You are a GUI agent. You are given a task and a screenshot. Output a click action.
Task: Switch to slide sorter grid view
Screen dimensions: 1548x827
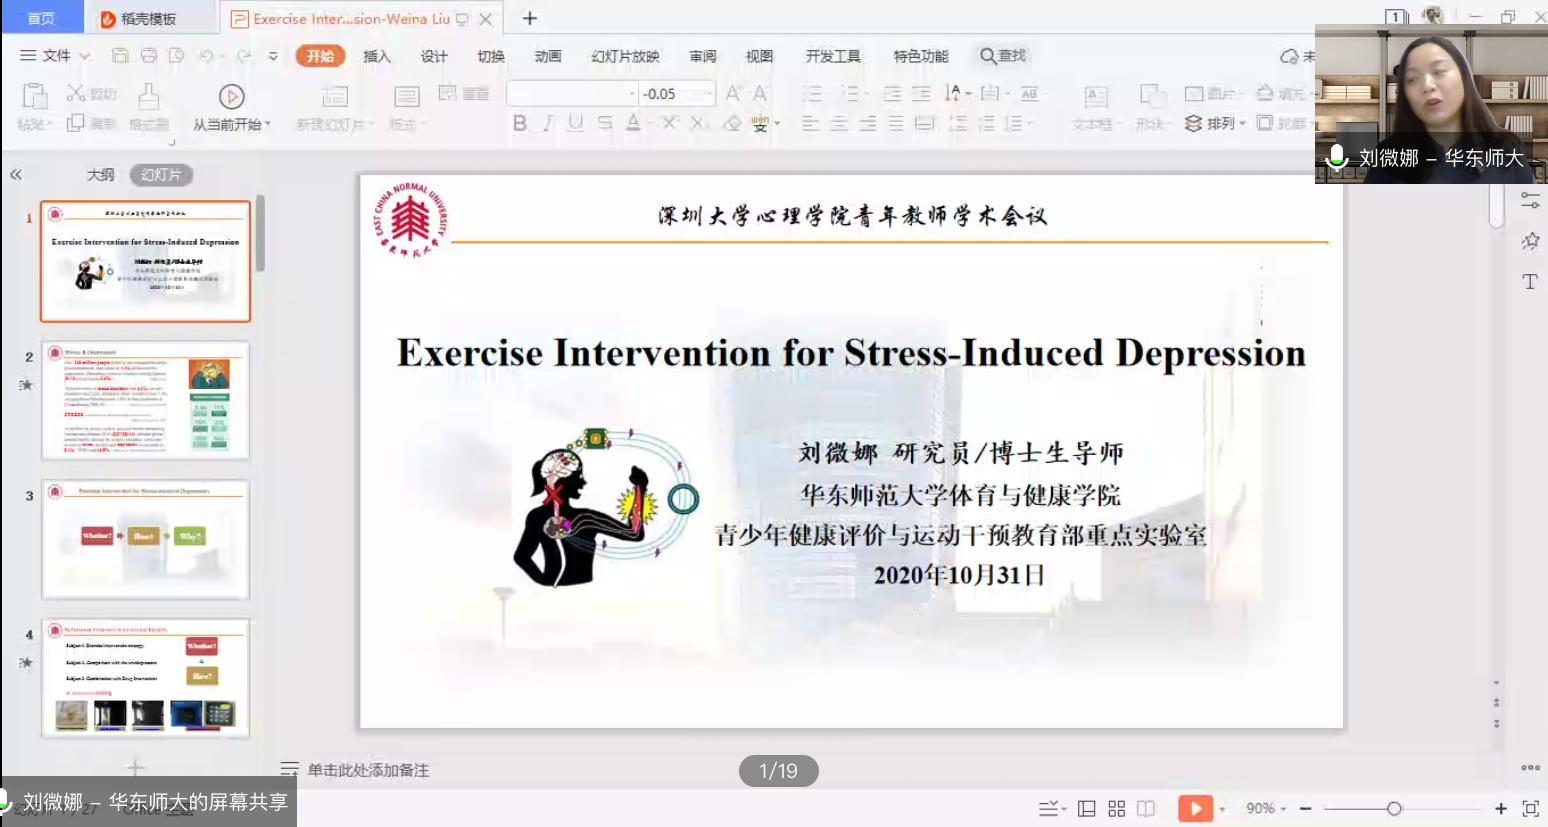1117,808
